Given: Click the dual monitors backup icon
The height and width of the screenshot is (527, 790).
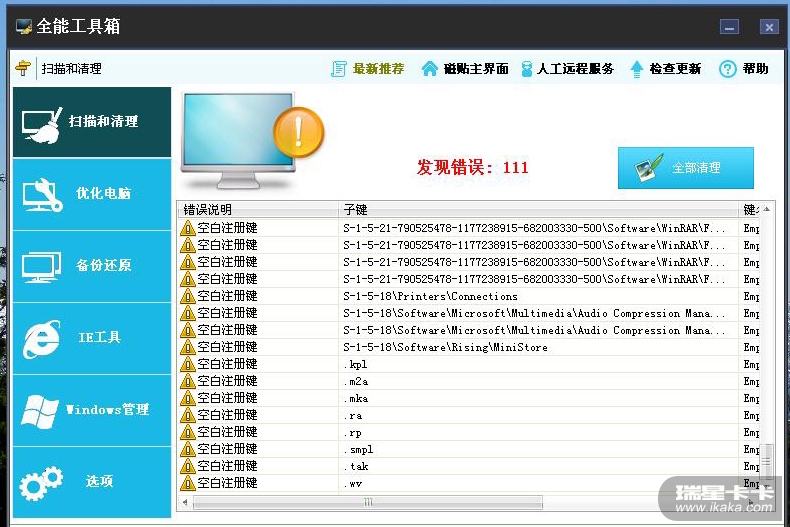Looking at the screenshot, I should tap(41, 267).
